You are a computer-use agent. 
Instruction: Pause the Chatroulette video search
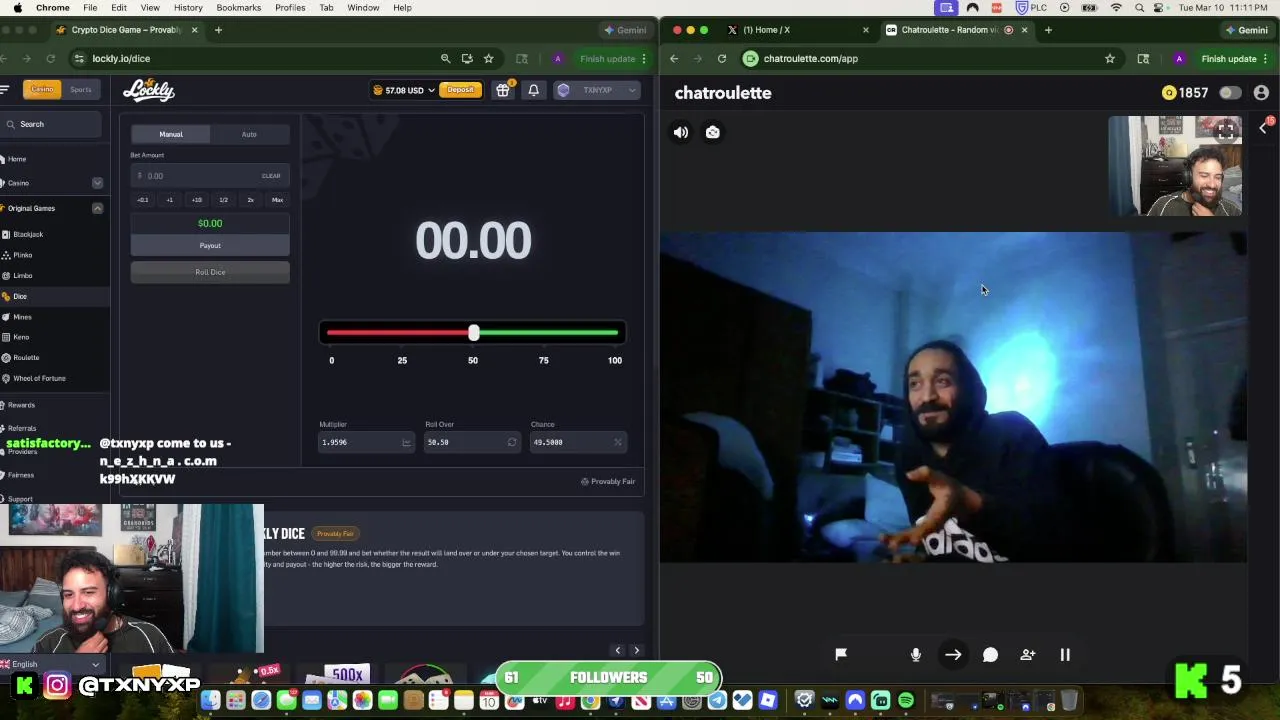(x=1065, y=654)
